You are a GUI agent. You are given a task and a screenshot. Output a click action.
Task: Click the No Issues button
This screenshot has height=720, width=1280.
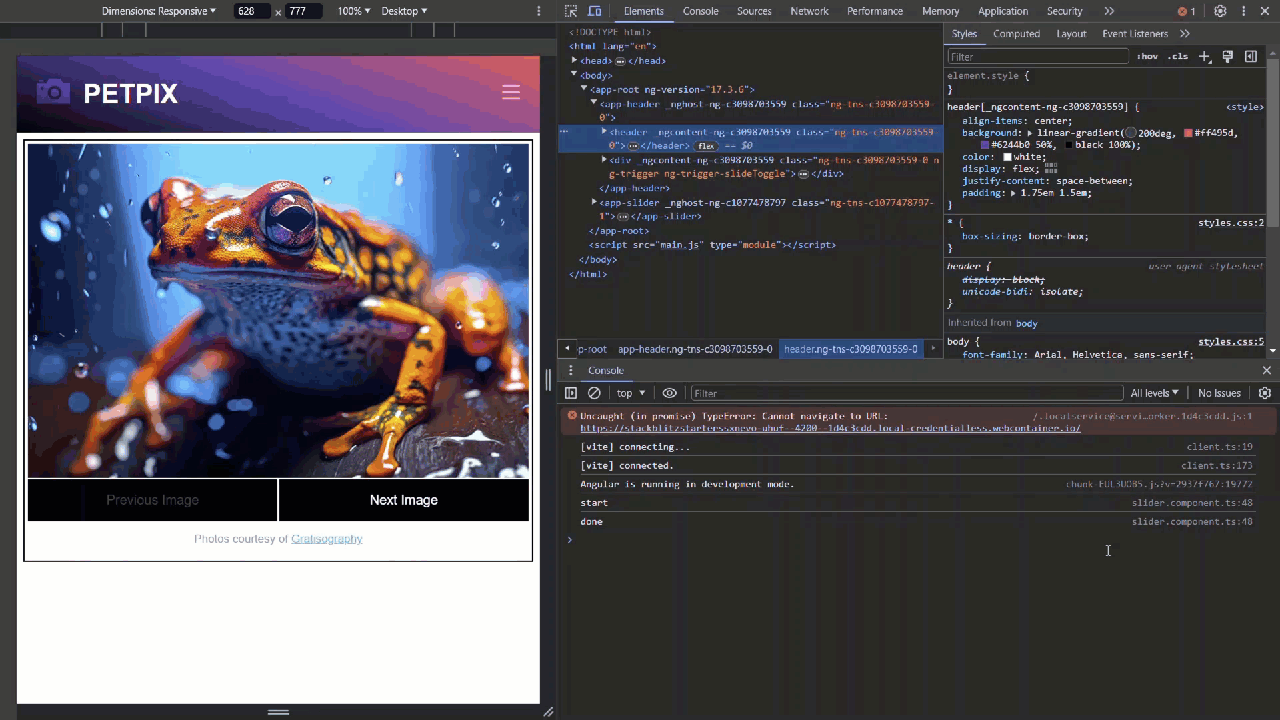pyautogui.click(x=1219, y=393)
